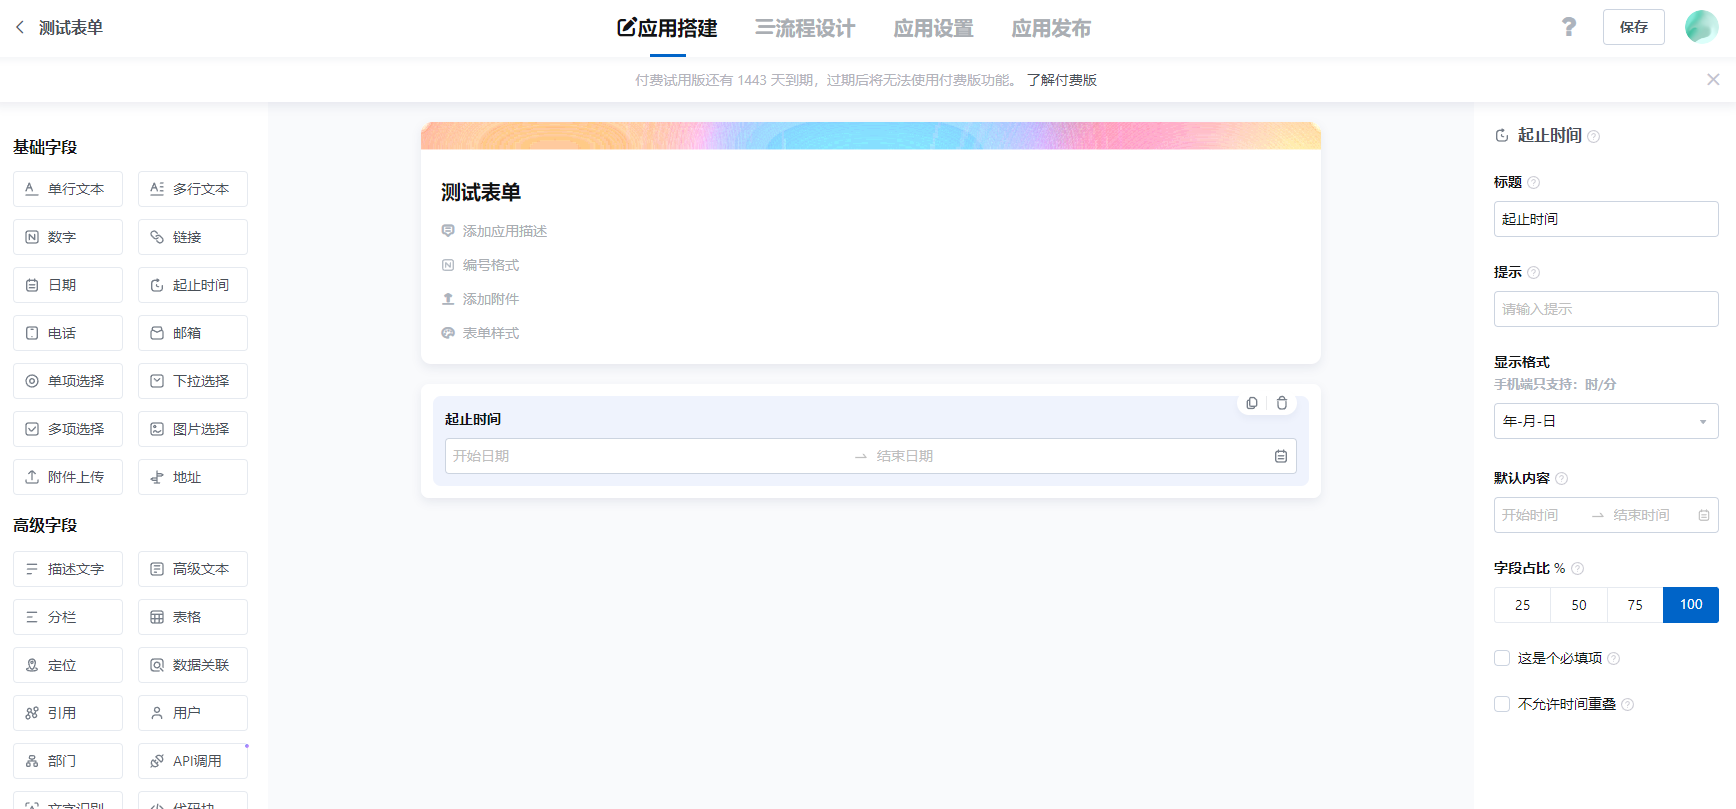Check the 不允许时间重叠 option

1502,704
